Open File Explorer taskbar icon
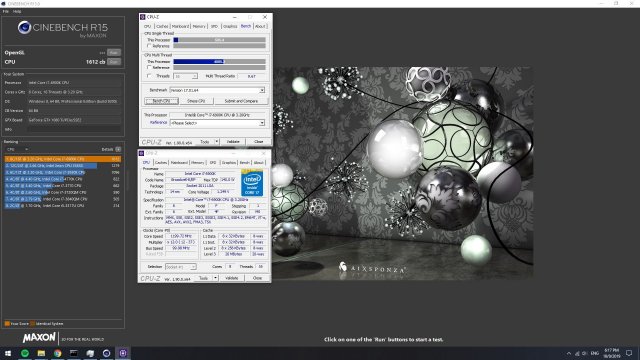 (41, 353)
